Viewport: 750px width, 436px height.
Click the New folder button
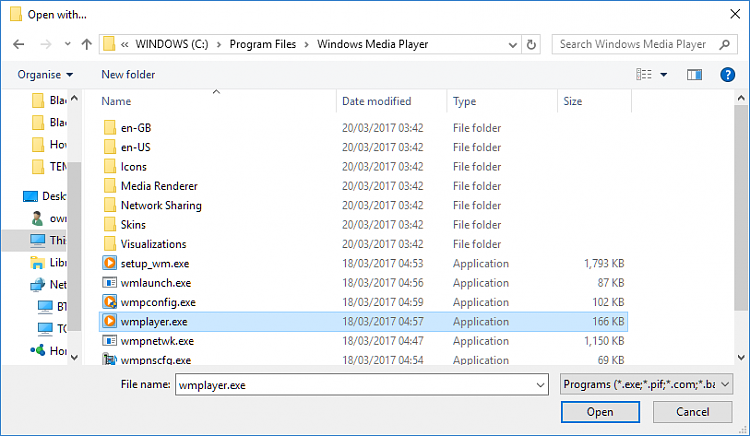pos(128,75)
